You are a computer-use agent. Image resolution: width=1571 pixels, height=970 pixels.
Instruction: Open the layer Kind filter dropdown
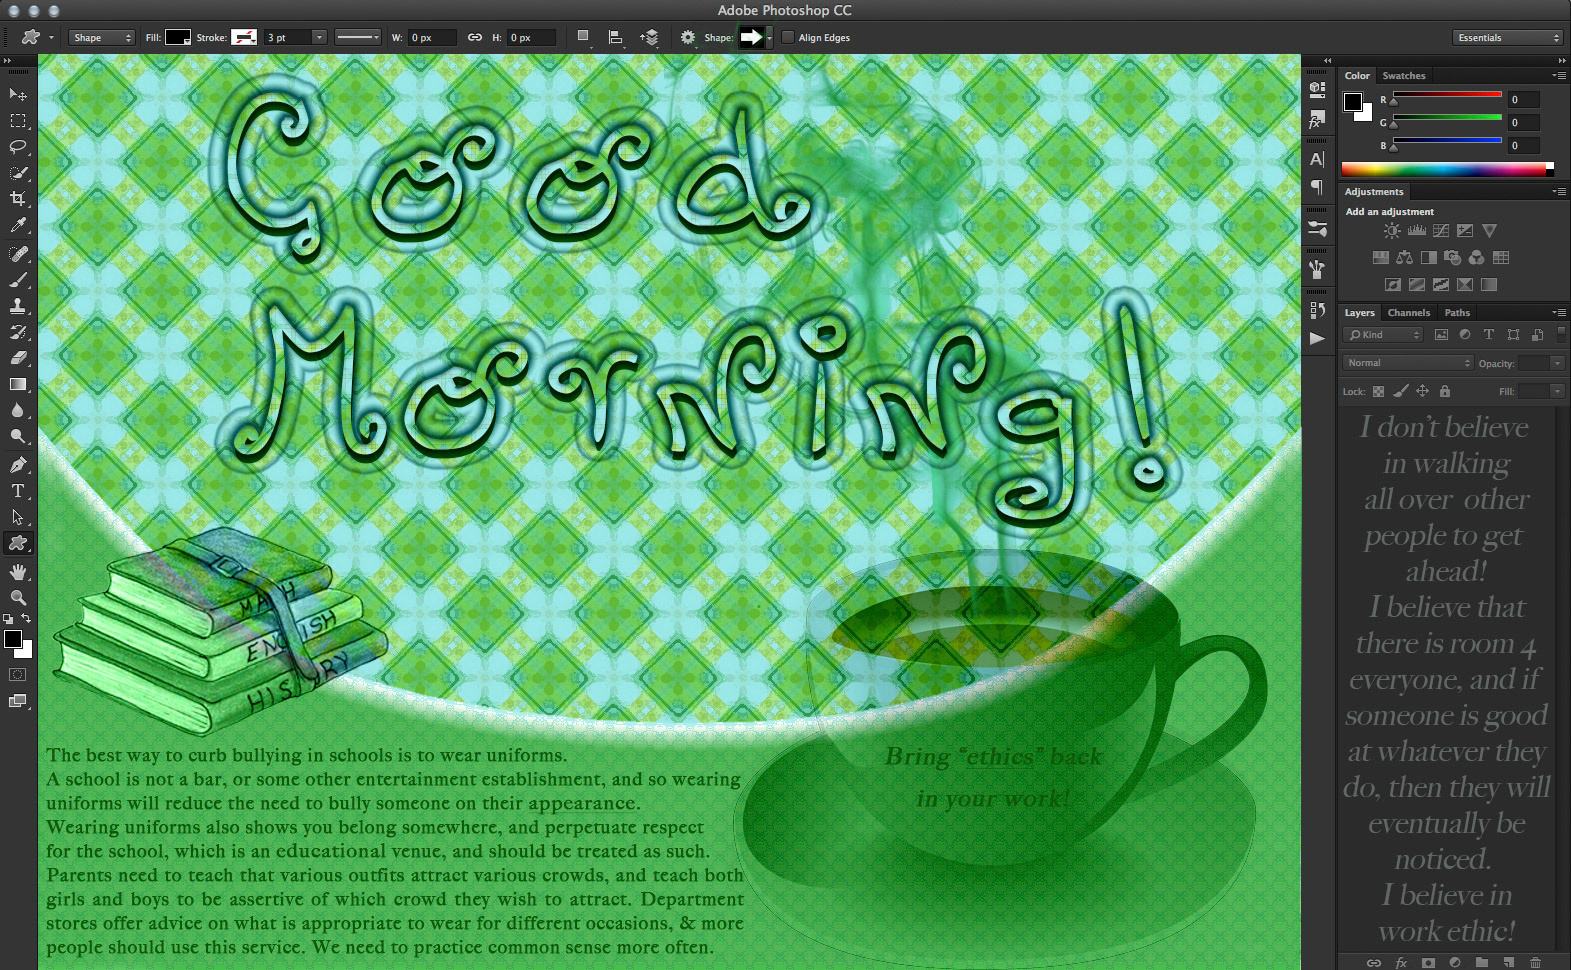[1383, 335]
